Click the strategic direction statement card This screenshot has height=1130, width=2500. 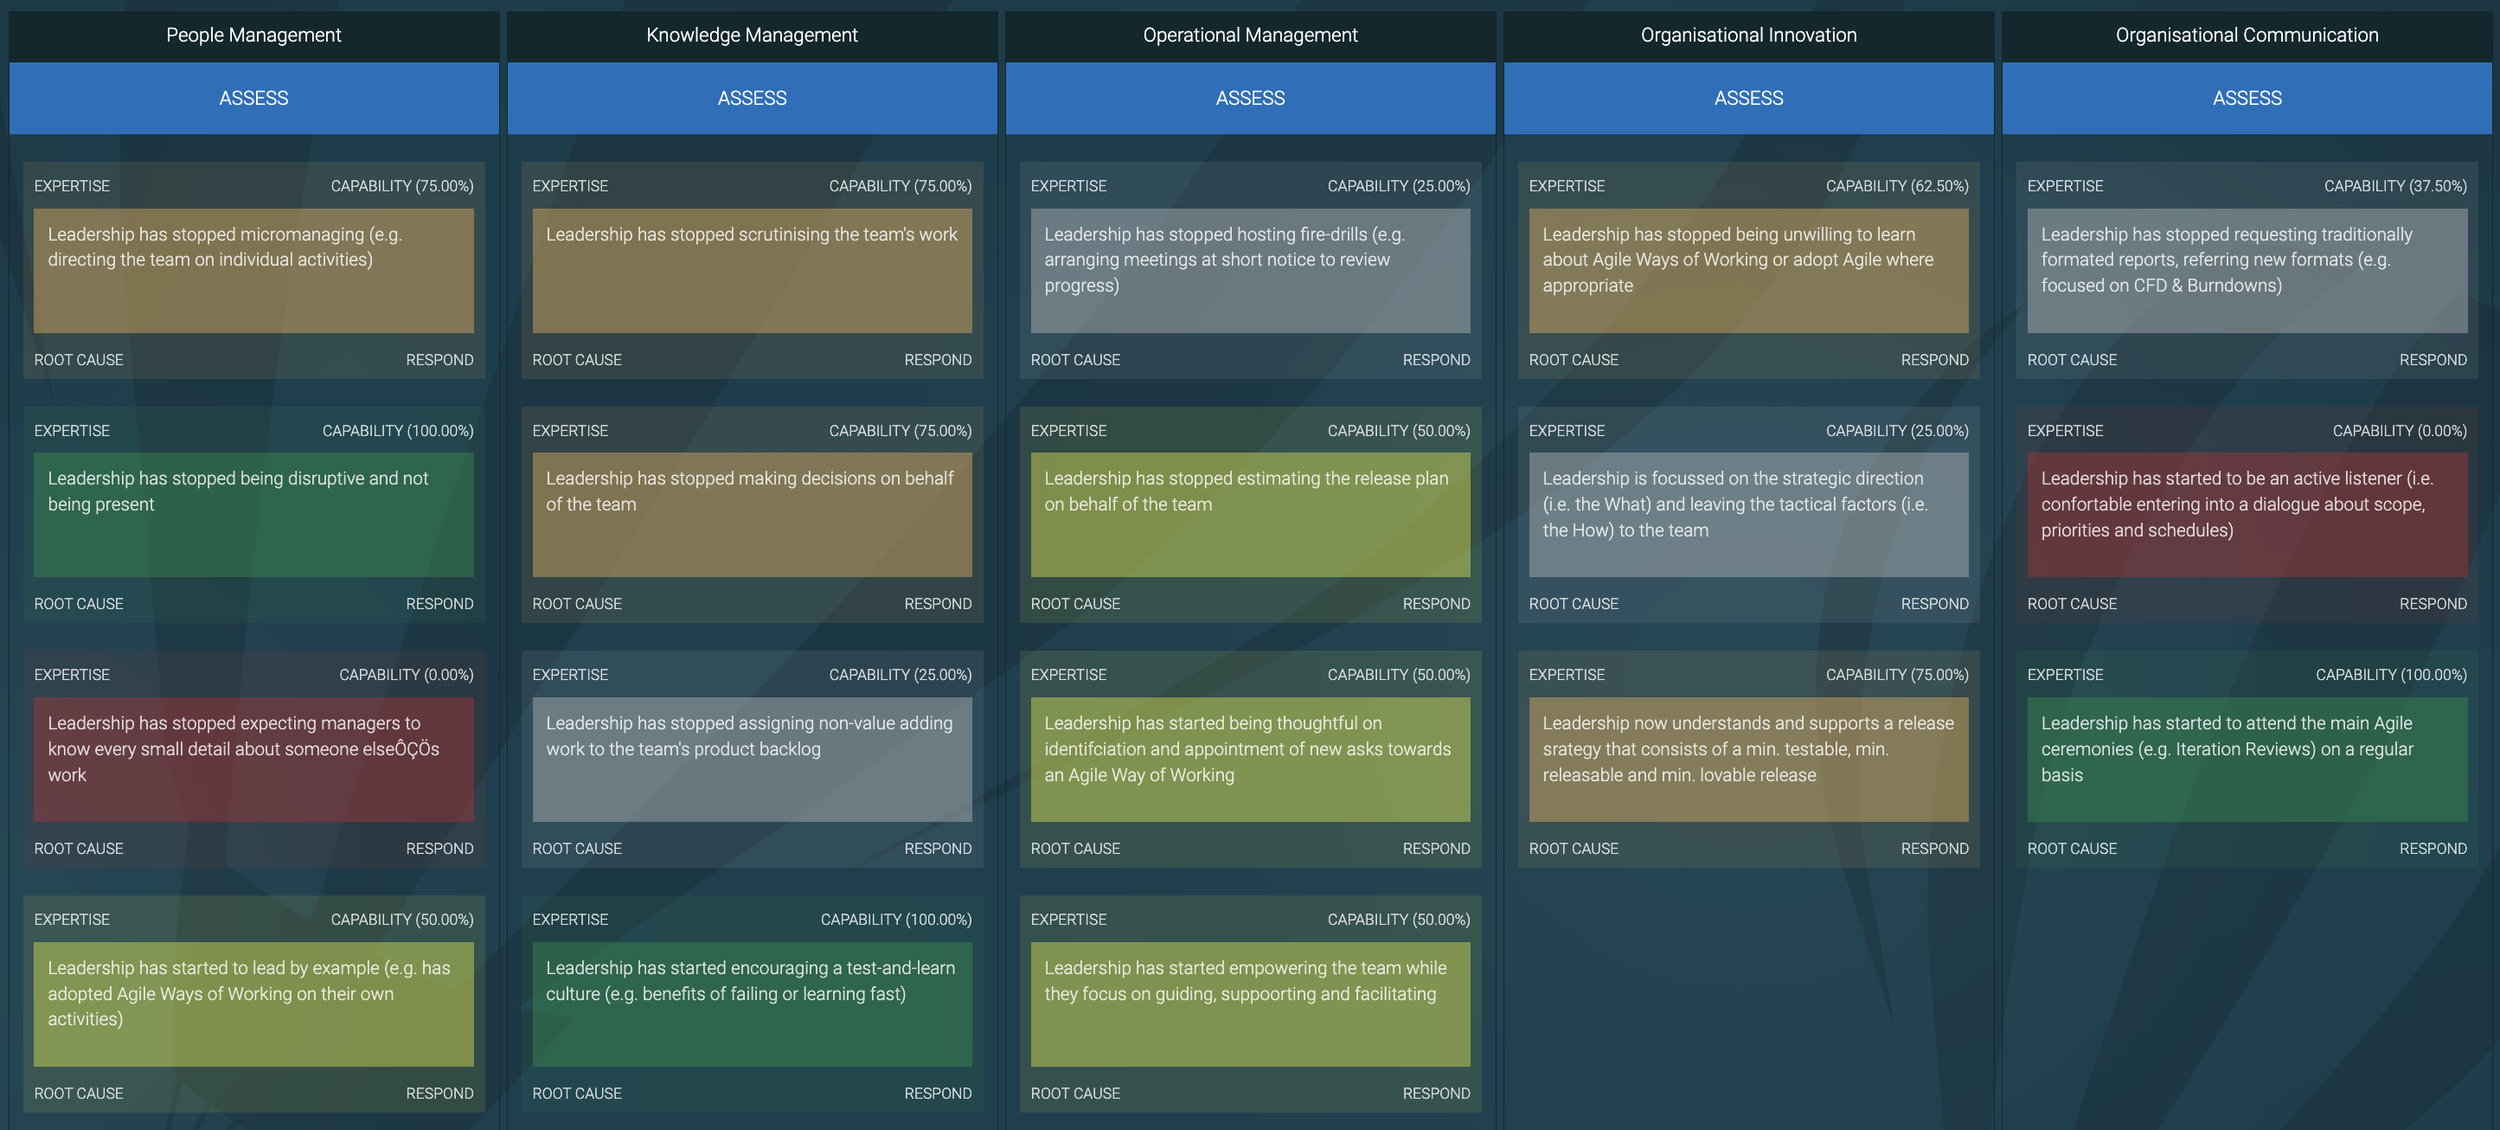click(x=1748, y=515)
